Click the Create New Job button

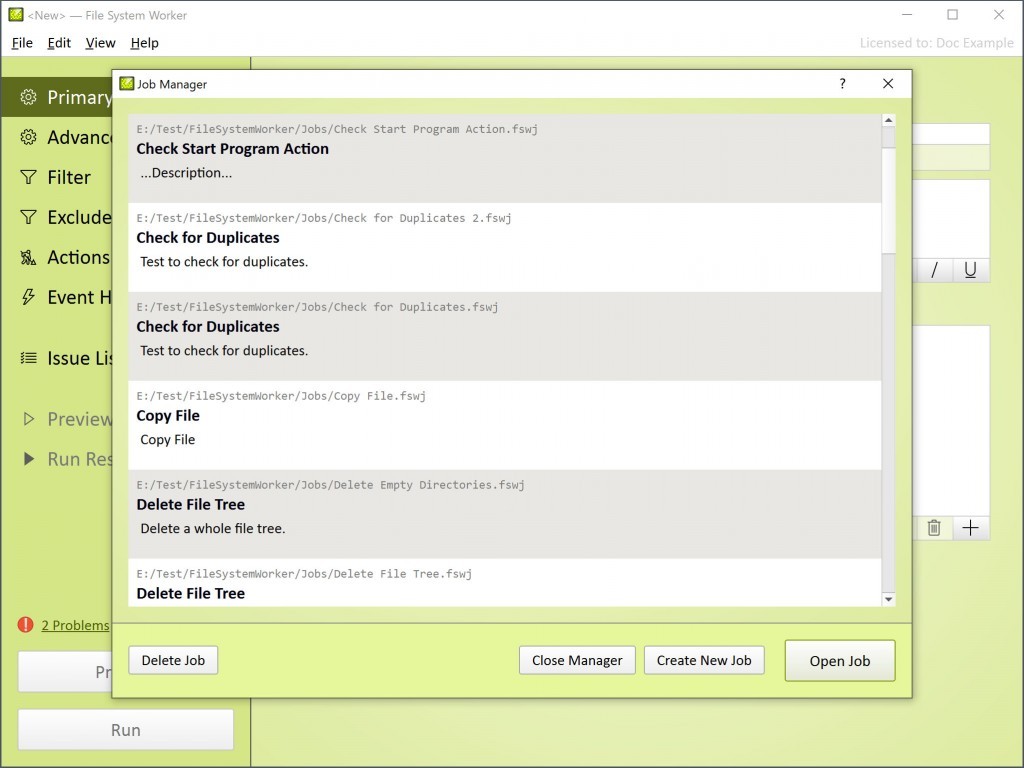click(704, 660)
